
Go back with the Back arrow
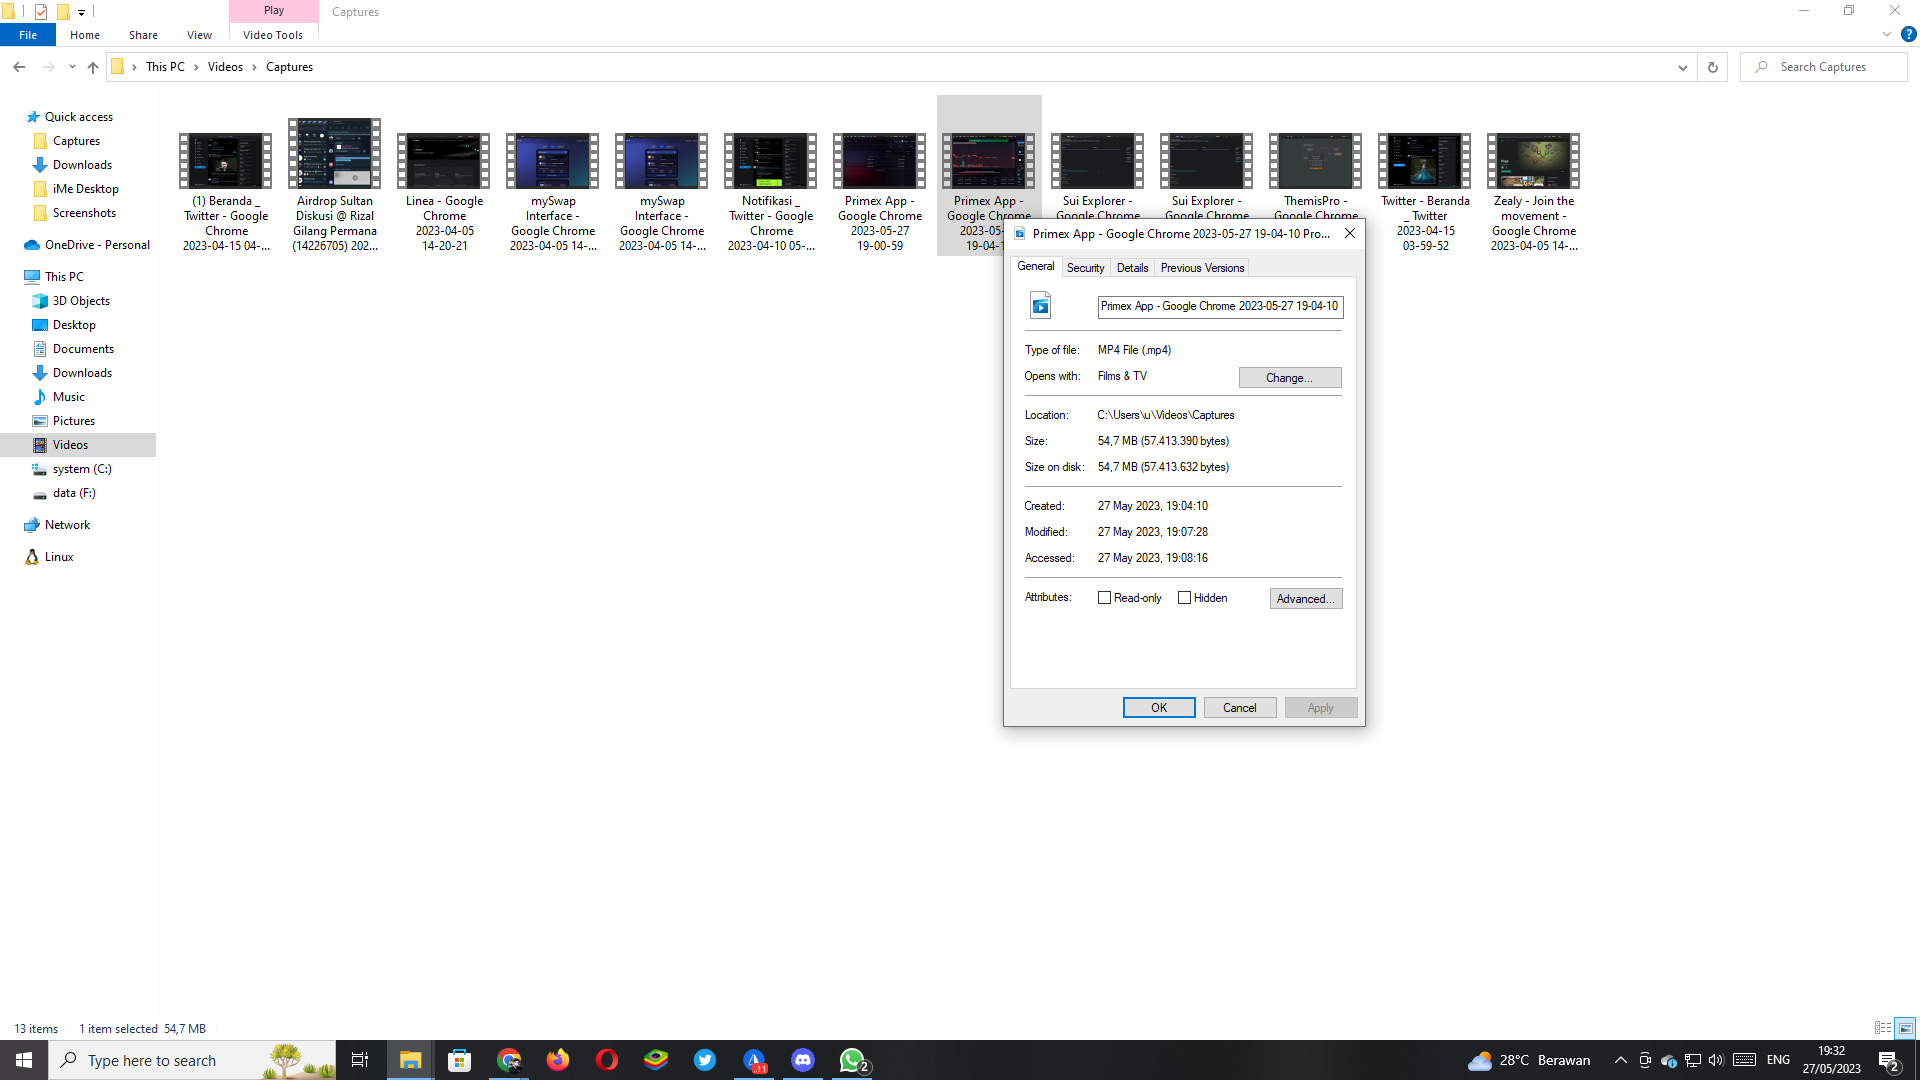pyautogui.click(x=19, y=67)
